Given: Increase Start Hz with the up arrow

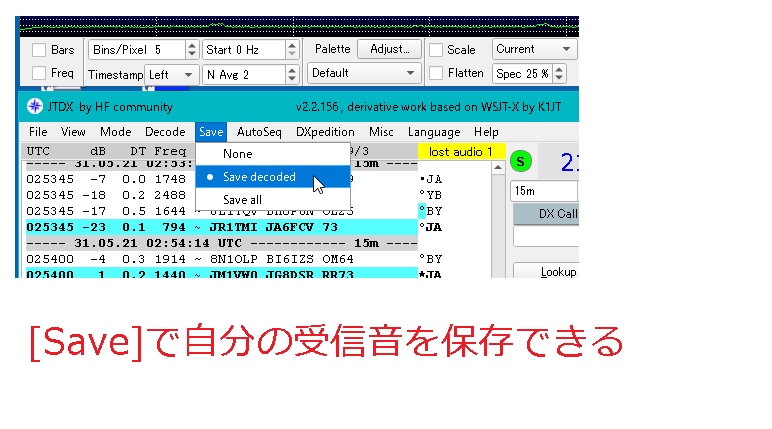Looking at the screenshot, I should 292,45.
